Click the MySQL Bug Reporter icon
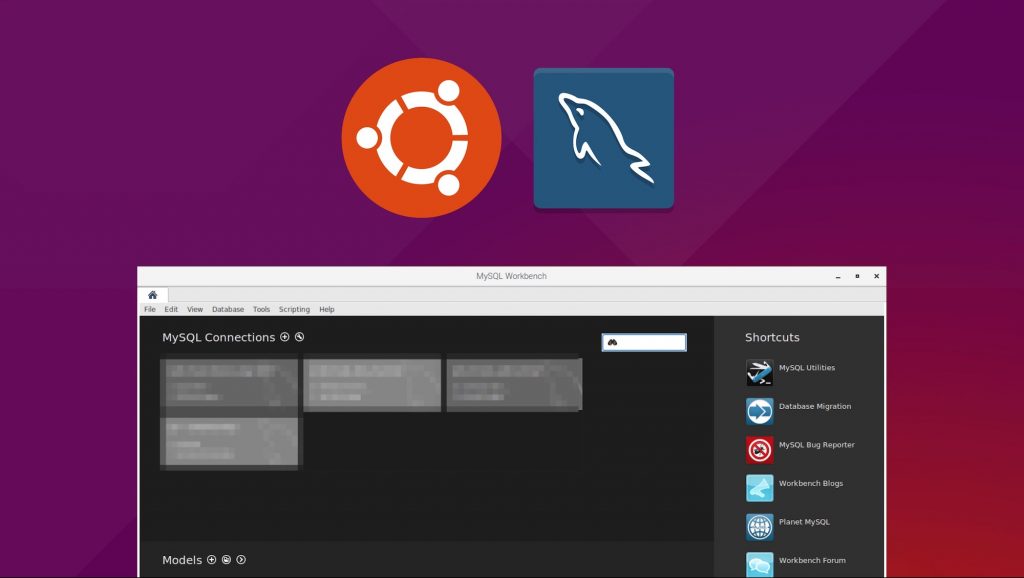This screenshot has width=1024, height=578. (759, 450)
